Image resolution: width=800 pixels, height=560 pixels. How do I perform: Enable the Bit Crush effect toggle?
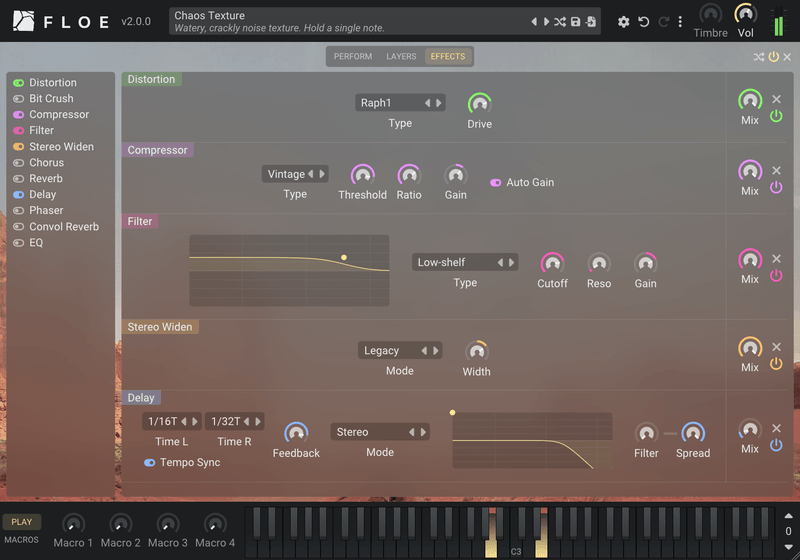[19, 98]
